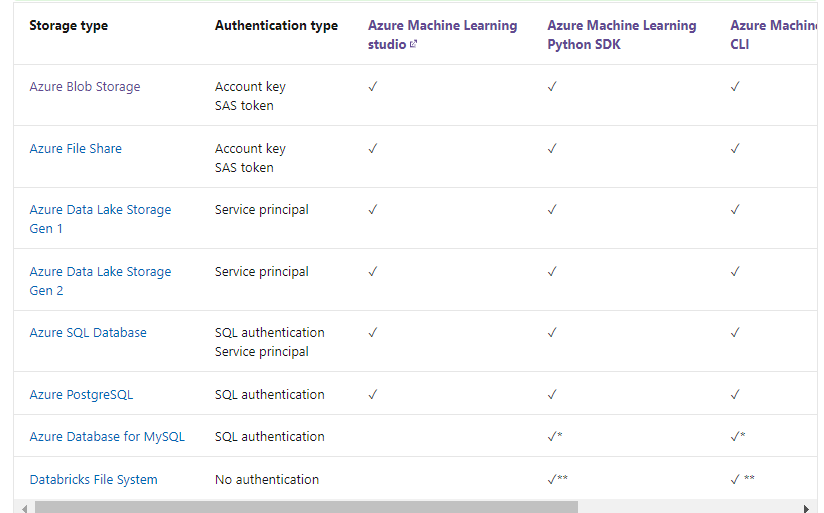Open the Databricks File System link
The image size is (824, 513).
click(x=93, y=480)
